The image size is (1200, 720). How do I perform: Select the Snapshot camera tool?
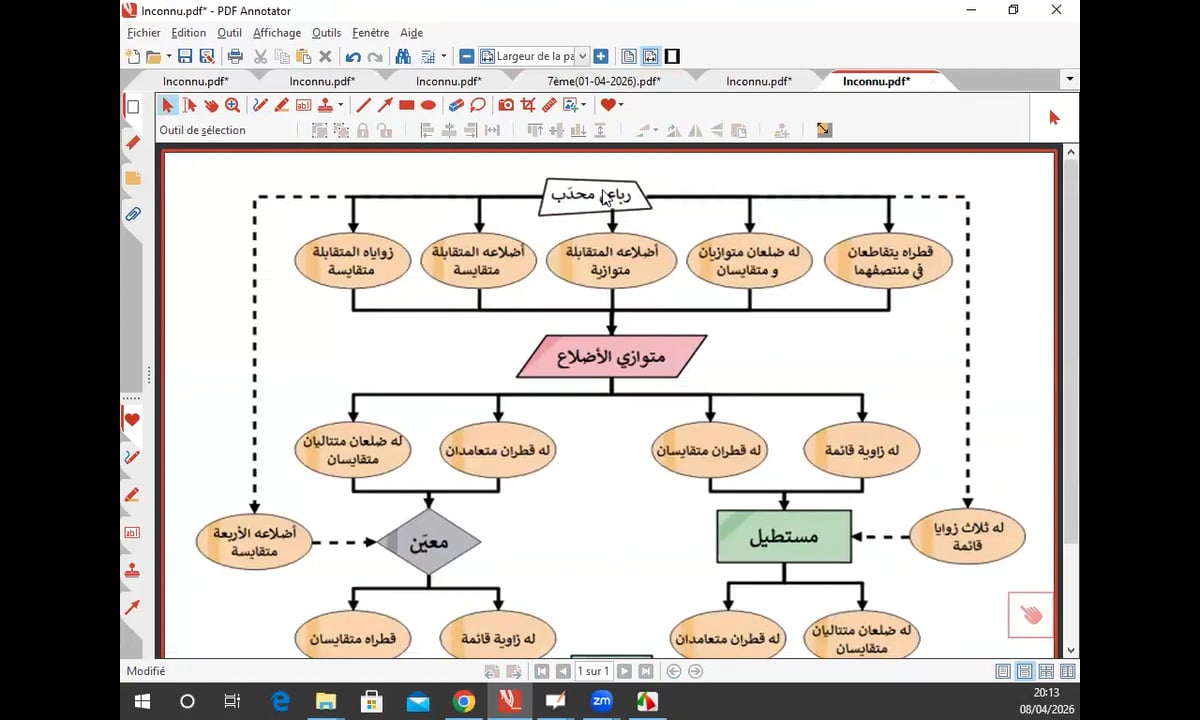506,105
